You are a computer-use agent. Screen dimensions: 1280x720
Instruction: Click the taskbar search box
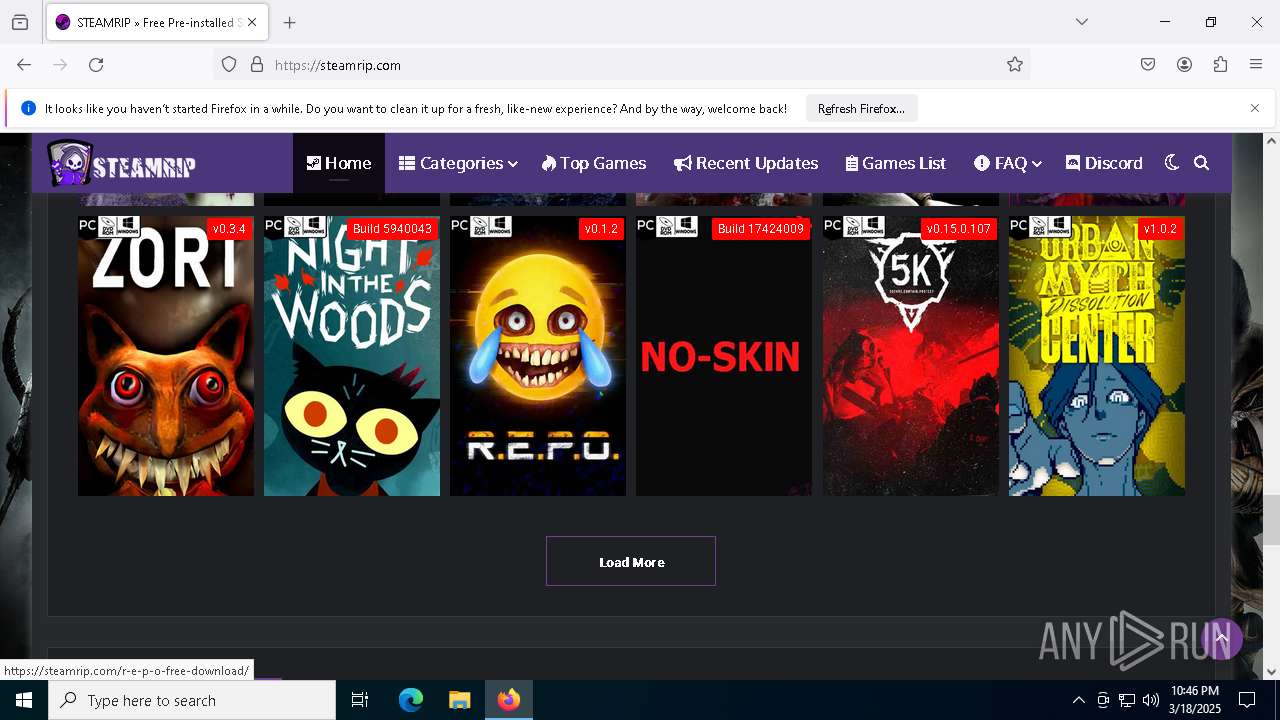pyautogui.click(x=192, y=700)
